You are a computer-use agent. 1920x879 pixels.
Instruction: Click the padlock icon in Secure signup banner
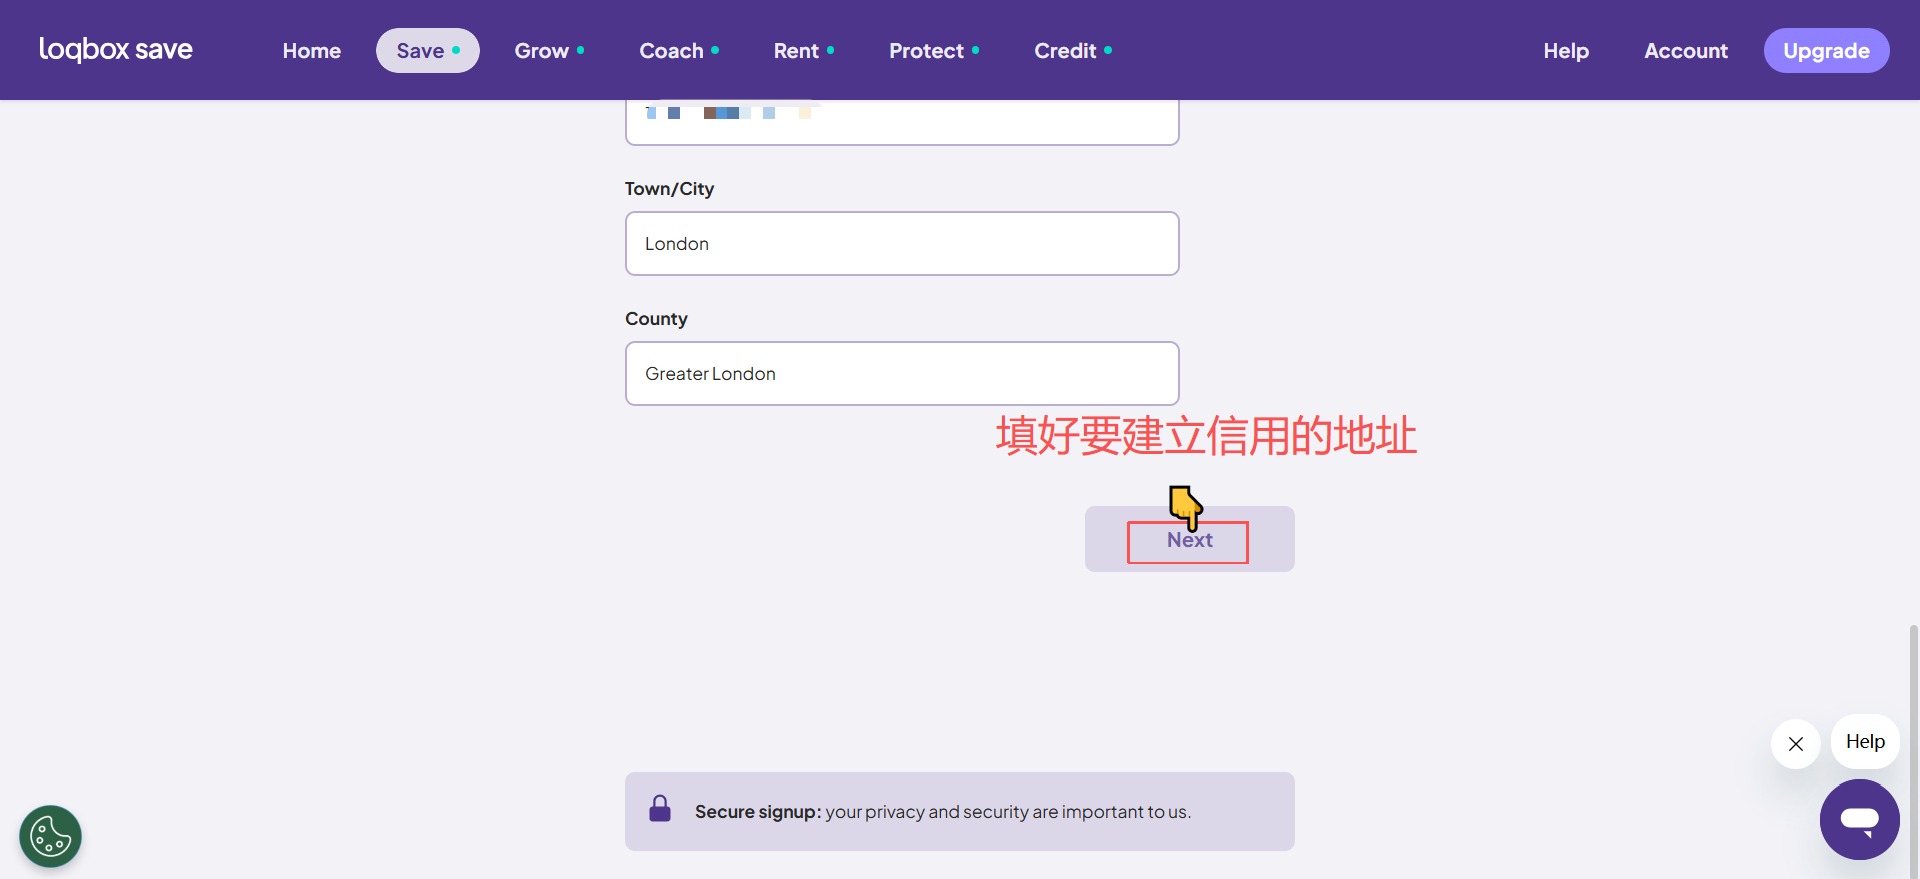660,809
